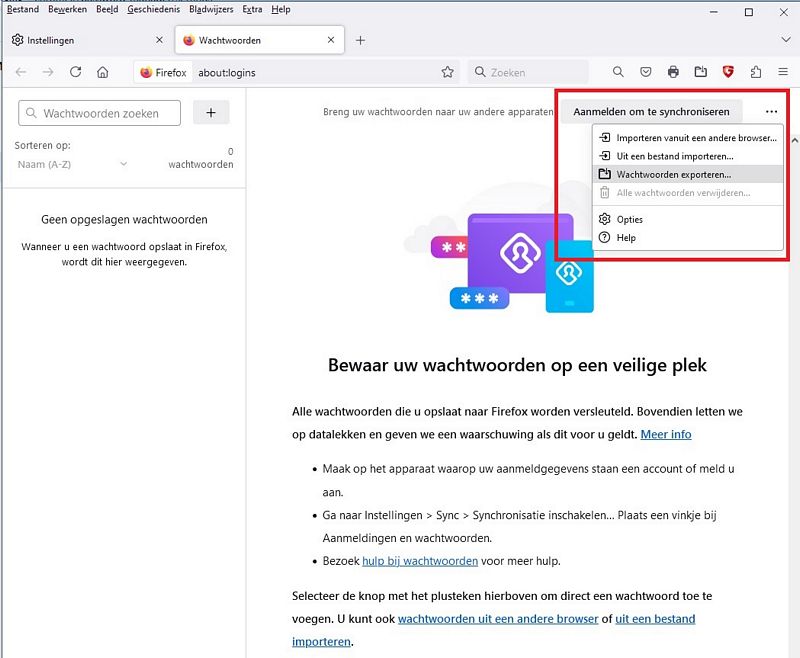Click the Back navigation arrow

21,72
